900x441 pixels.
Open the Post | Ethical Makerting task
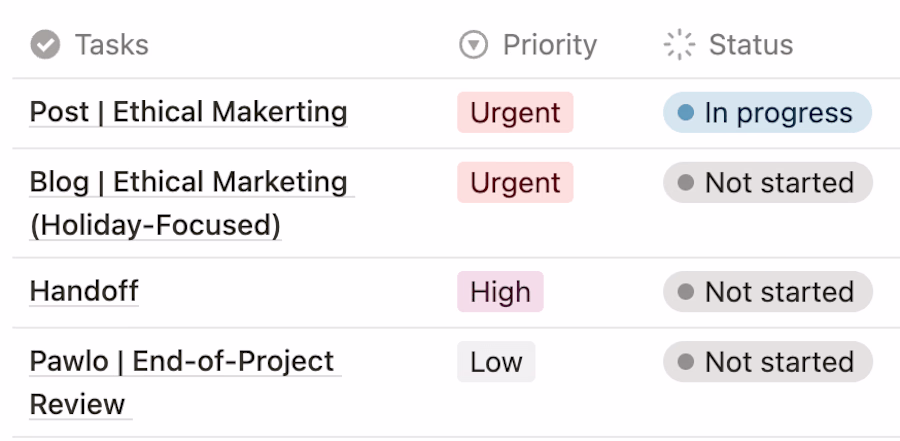point(188,112)
